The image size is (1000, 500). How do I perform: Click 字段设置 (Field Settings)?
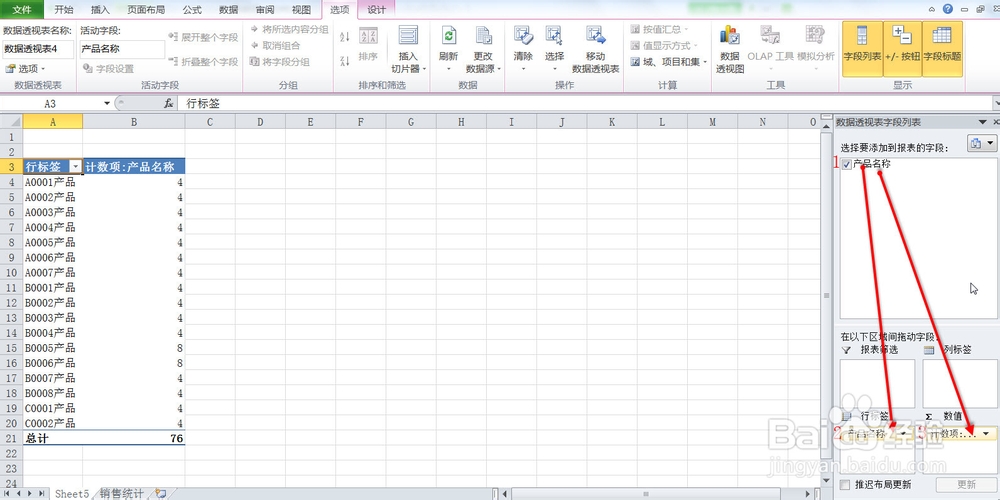click(108, 68)
